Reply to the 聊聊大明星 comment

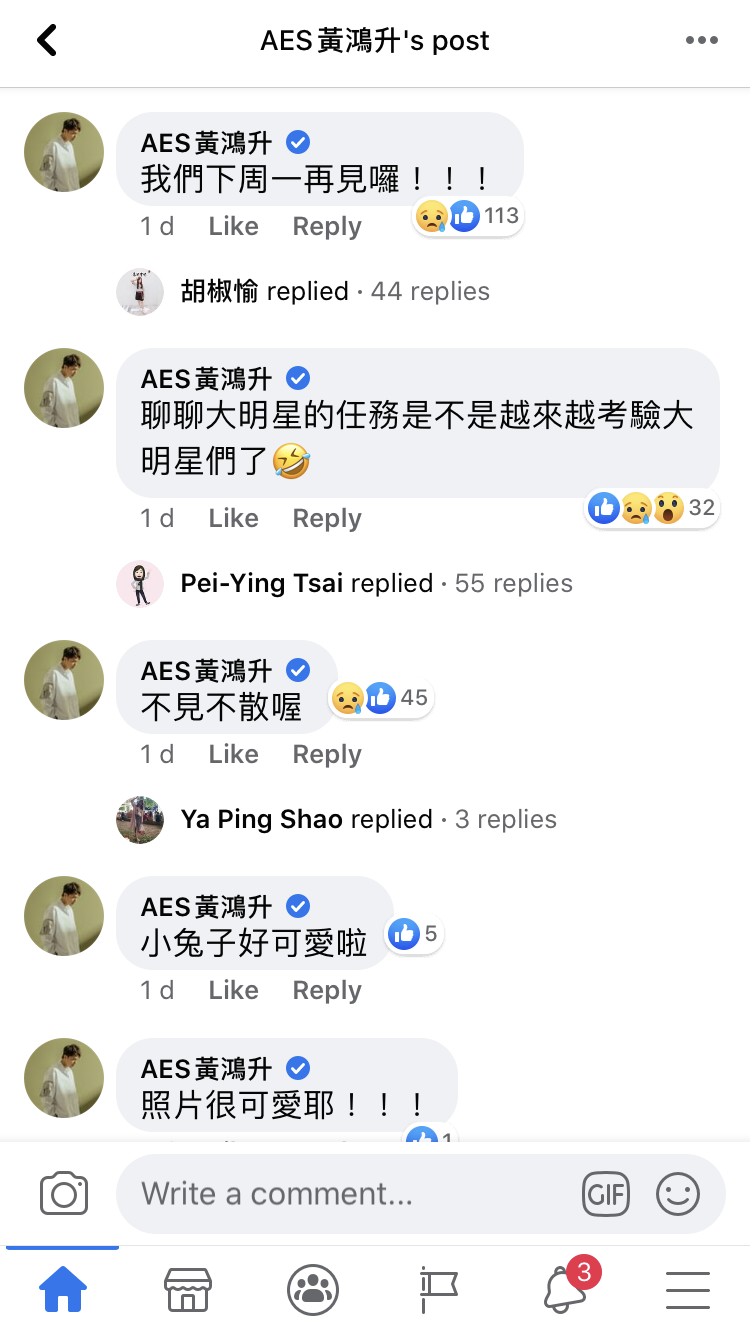pyautogui.click(x=326, y=519)
